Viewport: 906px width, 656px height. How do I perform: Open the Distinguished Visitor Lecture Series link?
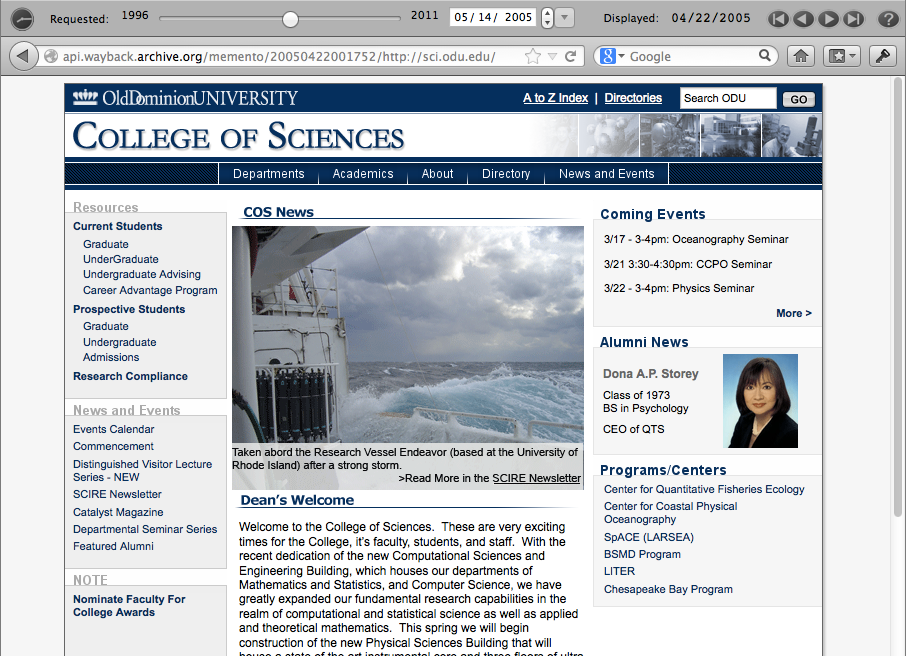point(142,470)
